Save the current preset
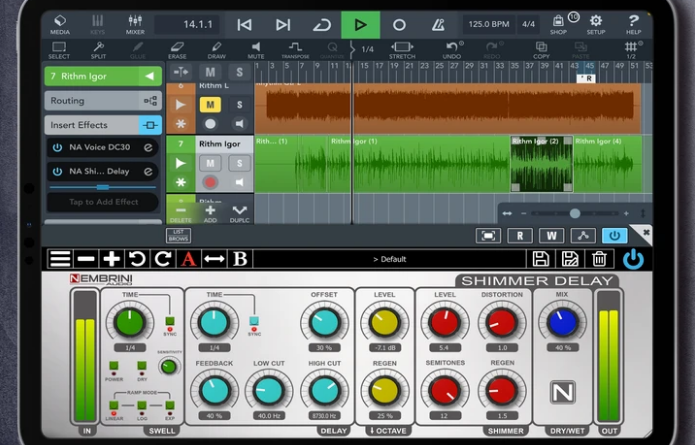Screen dimensions: 695x445 click(x=540, y=259)
